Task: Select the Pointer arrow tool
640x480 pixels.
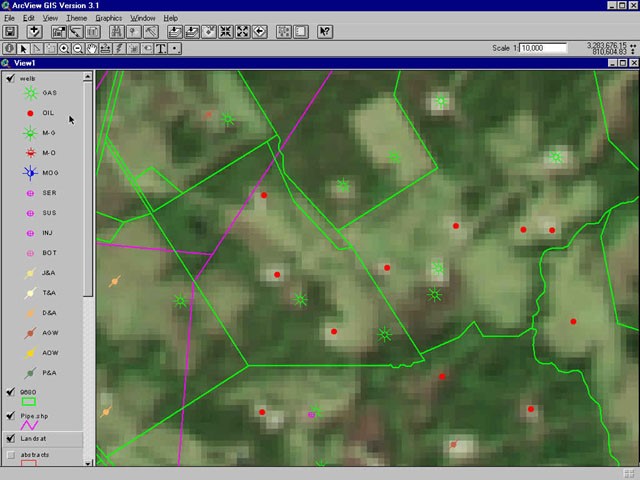Action: pyautogui.click(x=24, y=48)
